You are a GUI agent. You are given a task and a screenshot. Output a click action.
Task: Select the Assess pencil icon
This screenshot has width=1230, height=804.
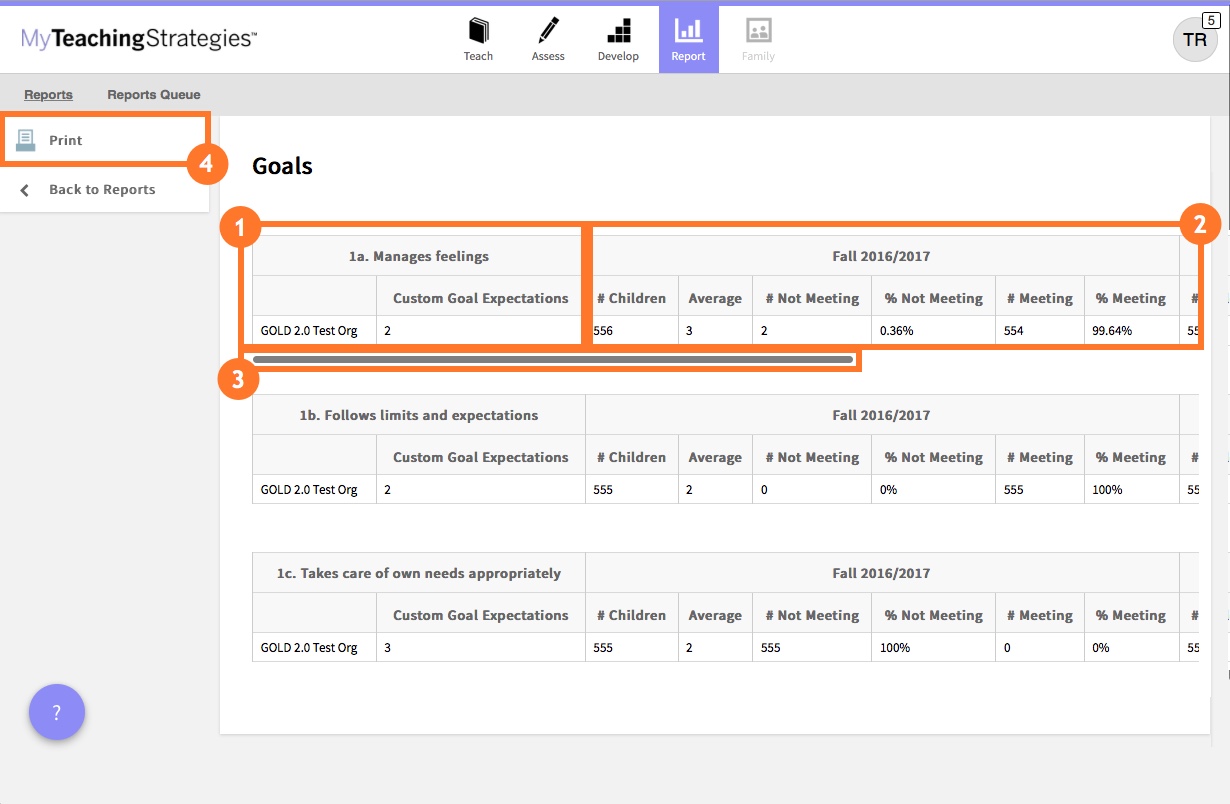pos(548,37)
